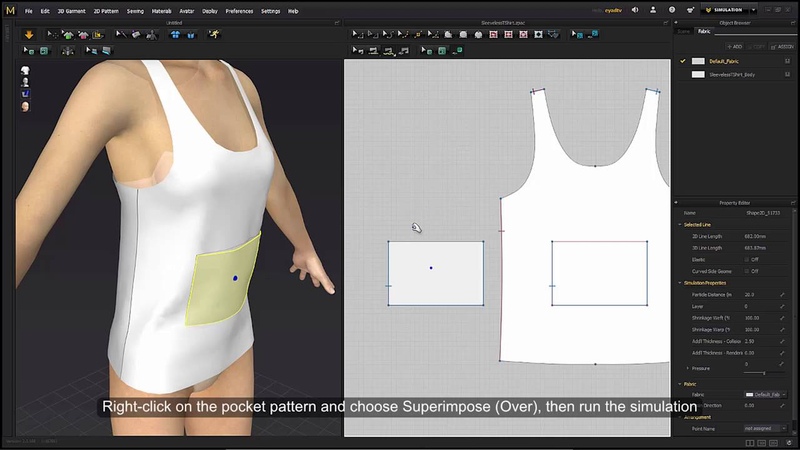Viewport: 800px width, 450px height.
Task: Click the purple tape measure tool icon
Action: [136, 35]
